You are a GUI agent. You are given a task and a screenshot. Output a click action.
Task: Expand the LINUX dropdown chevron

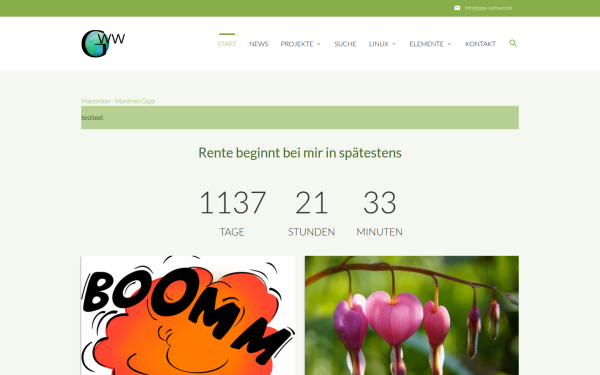click(394, 44)
